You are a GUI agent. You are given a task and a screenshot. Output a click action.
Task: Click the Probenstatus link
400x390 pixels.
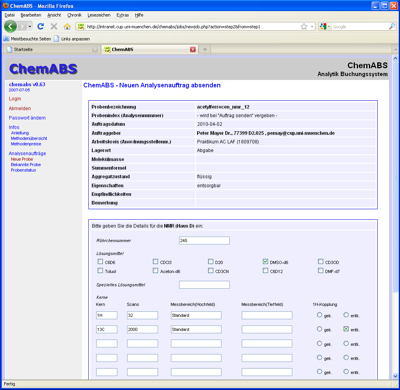point(23,170)
